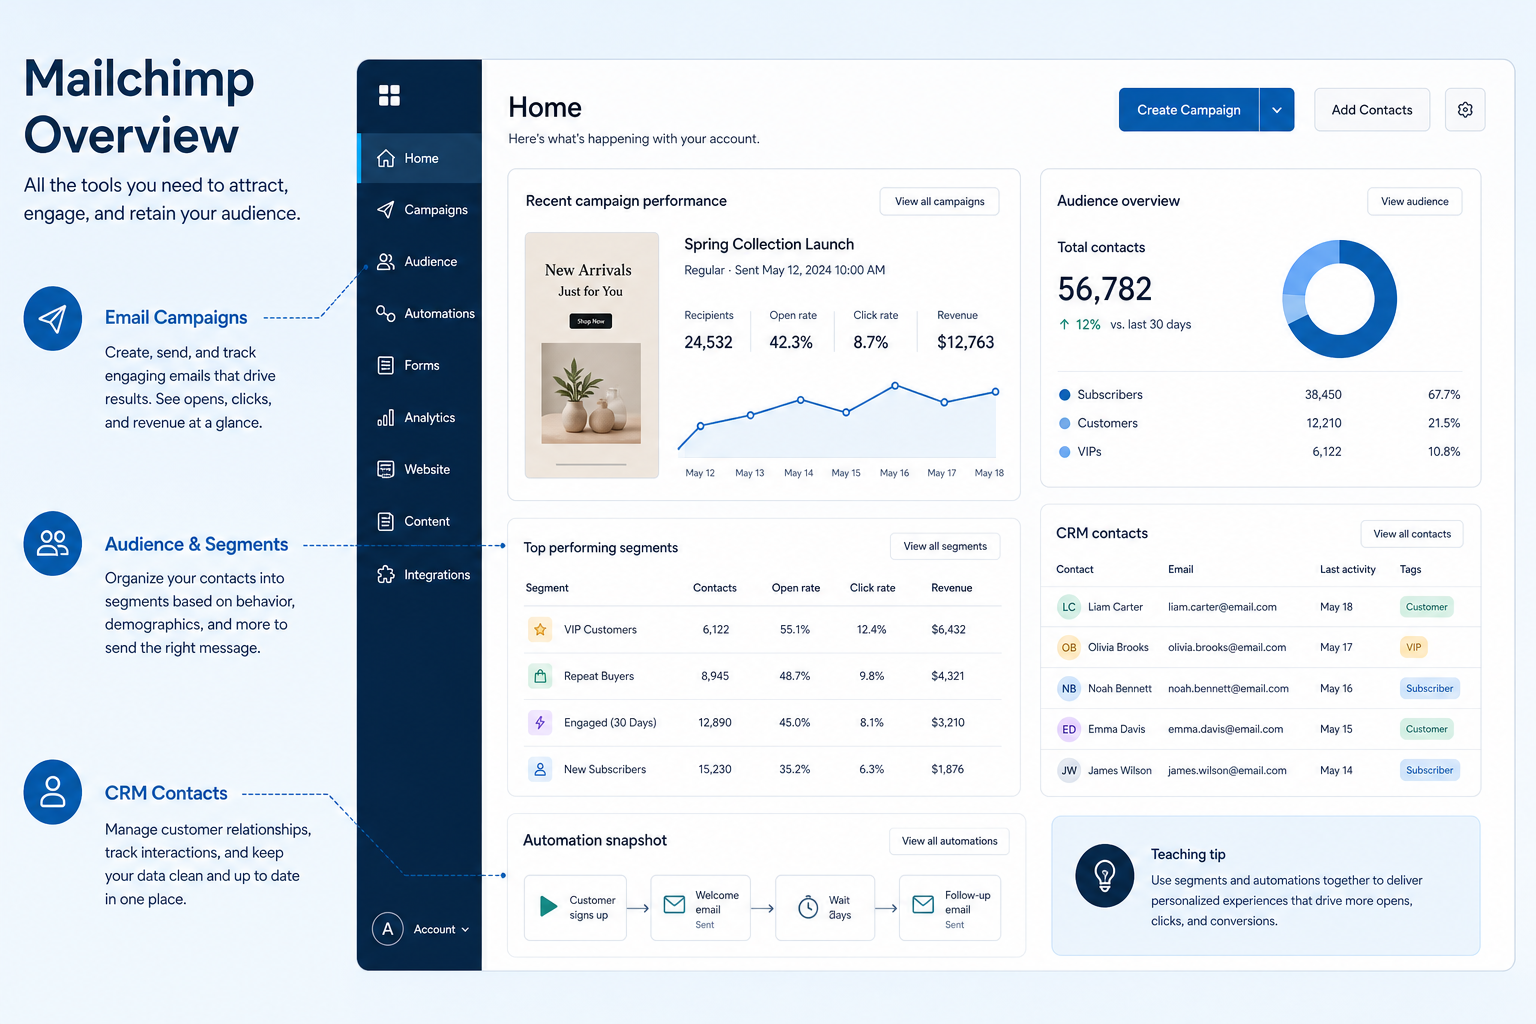The height and width of the screenshot is (1024, 1536).
Task: Click the Follow-up email envelope icon
Action: tap(923, 905)
